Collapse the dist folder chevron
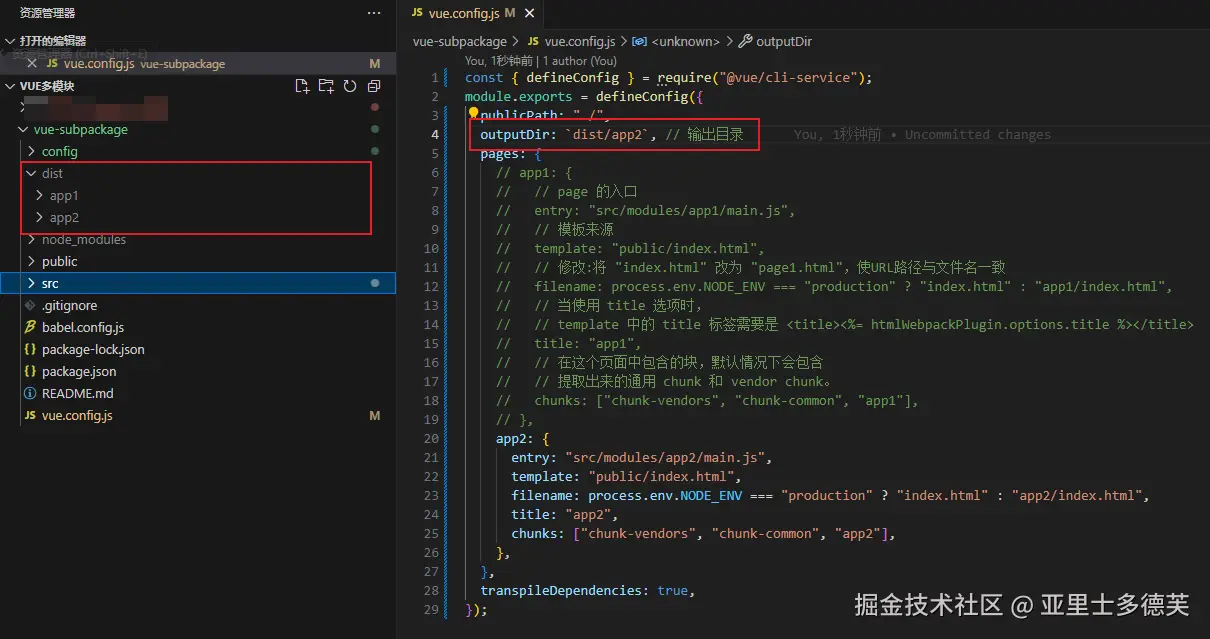 [32, 173]
